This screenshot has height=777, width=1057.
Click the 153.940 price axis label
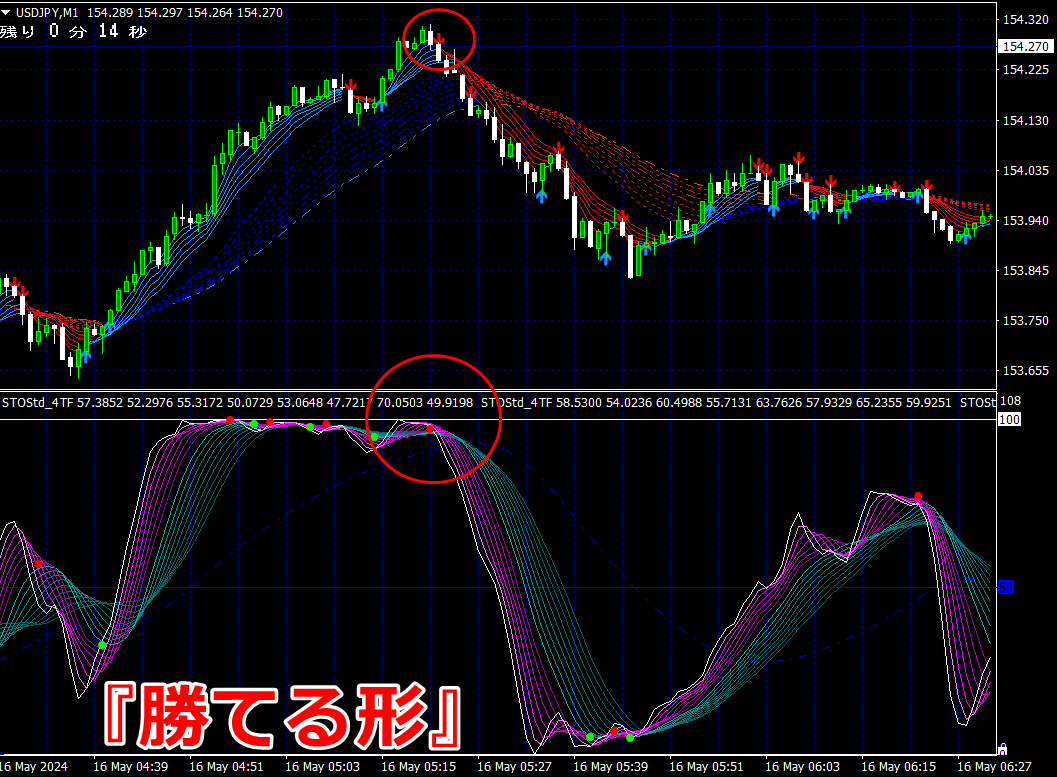(1025, 220)
